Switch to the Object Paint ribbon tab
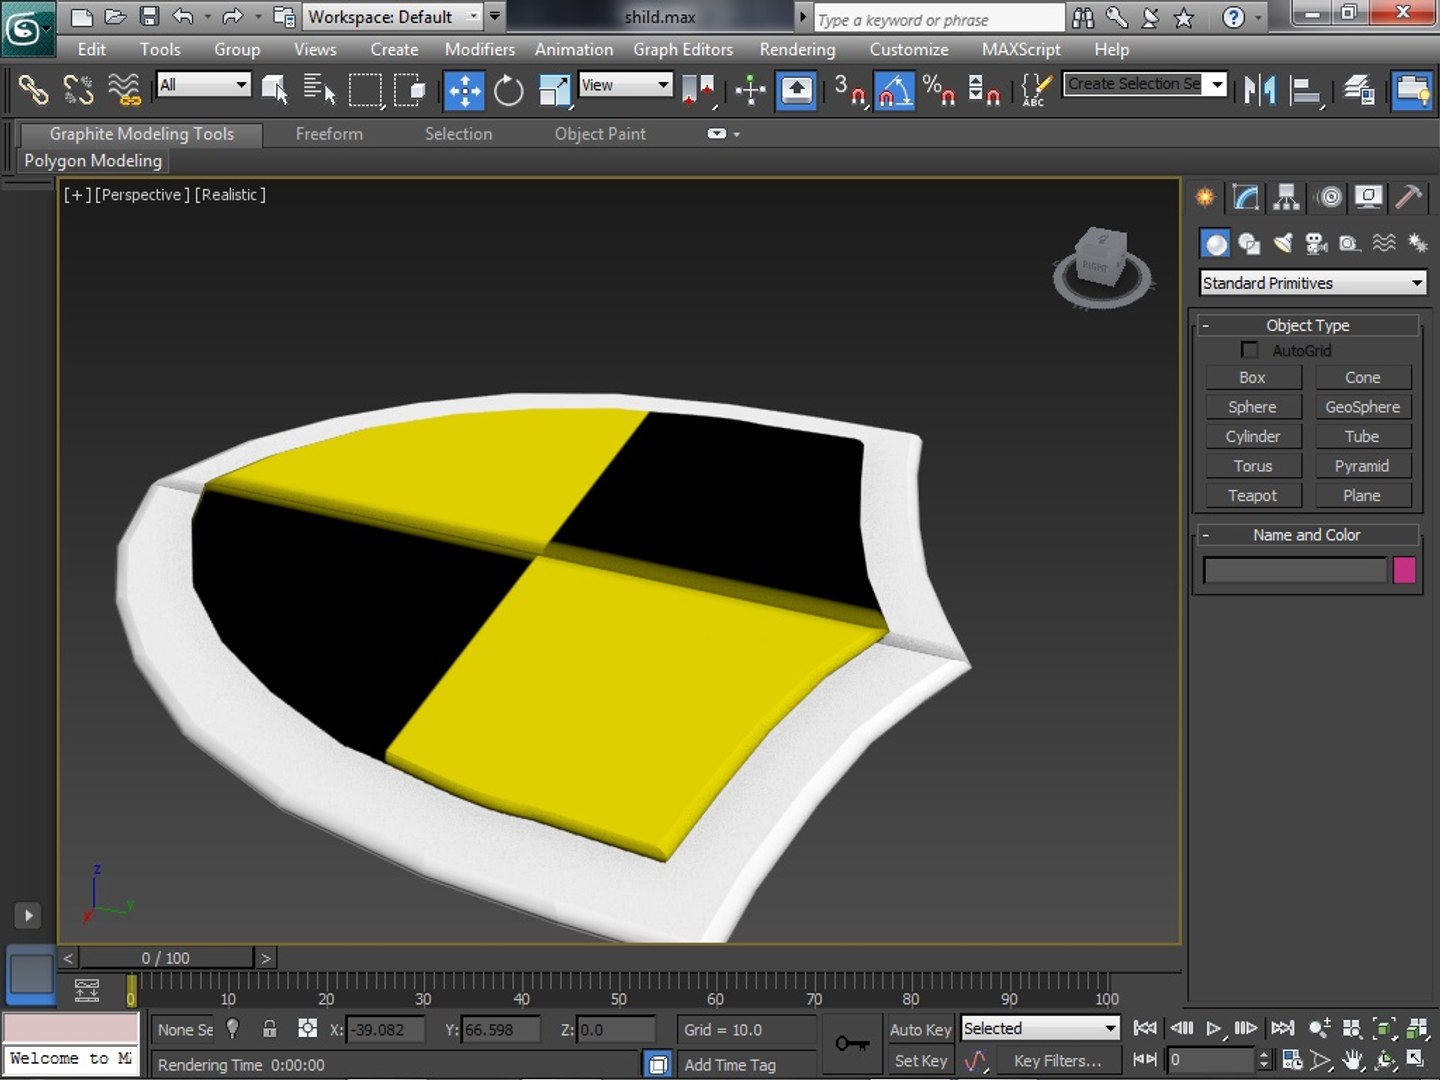1440x1080 pixels. click(x=600, y=133)
